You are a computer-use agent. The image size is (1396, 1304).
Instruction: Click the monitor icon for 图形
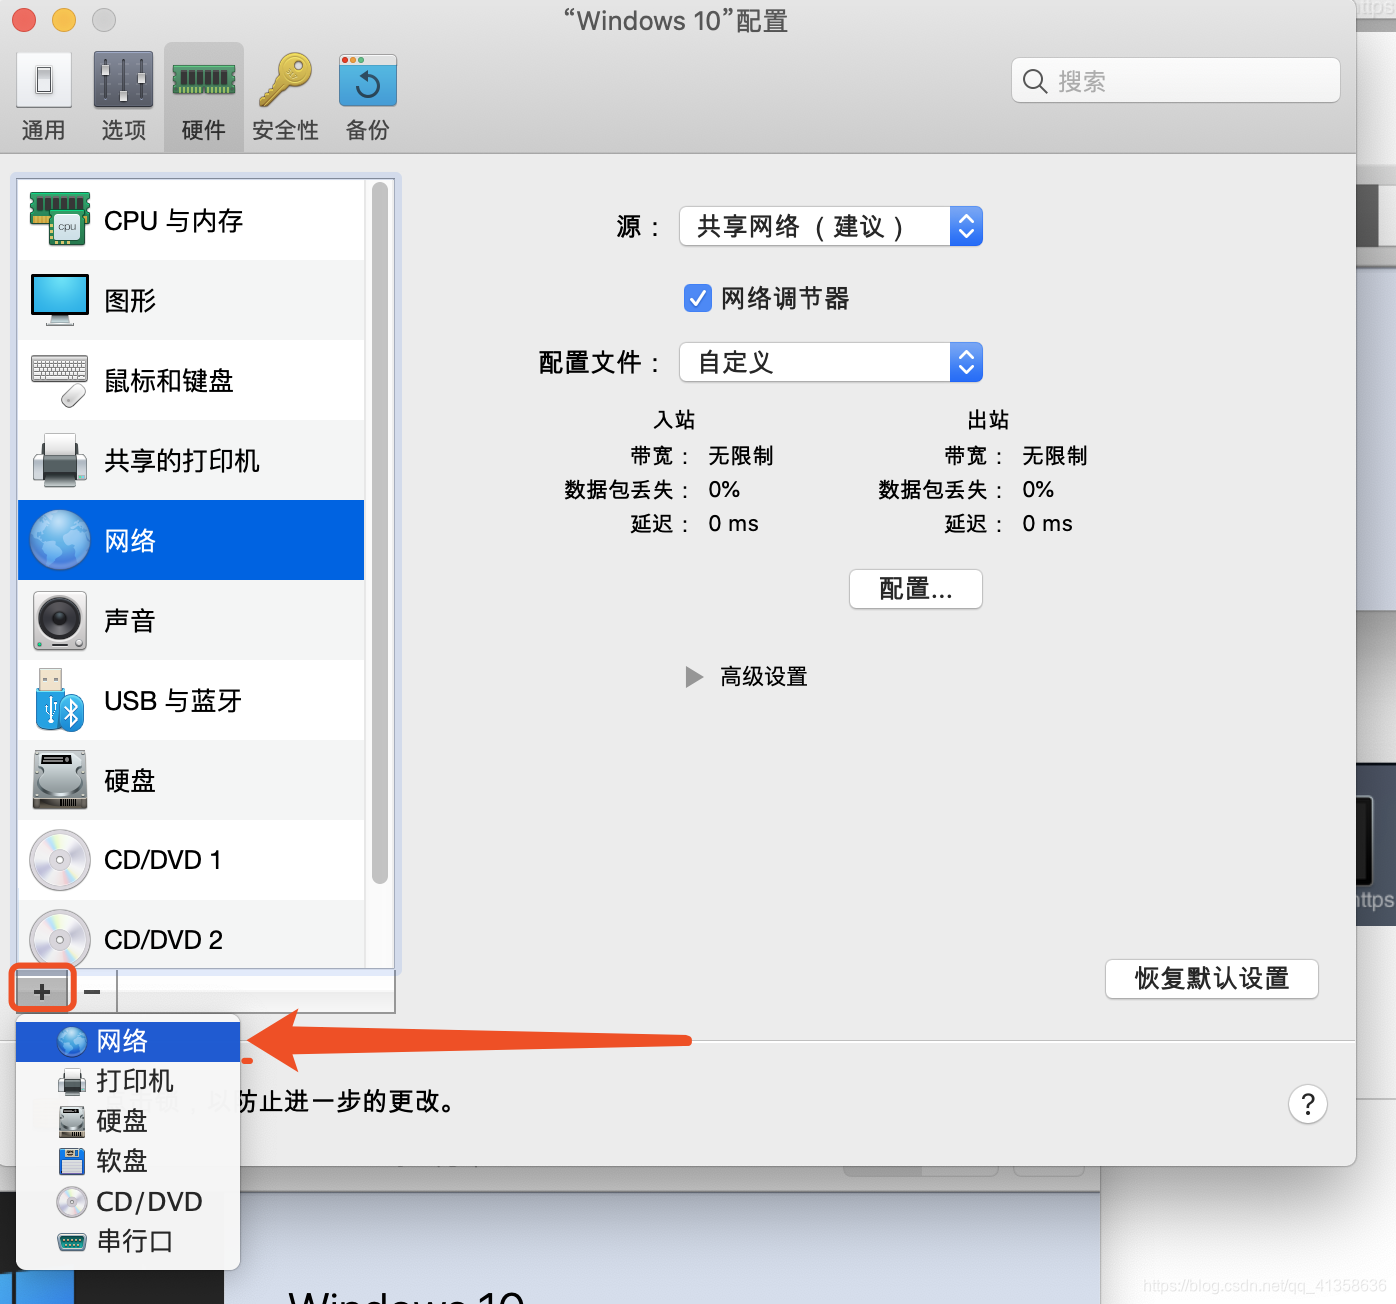tap(60, 300)
